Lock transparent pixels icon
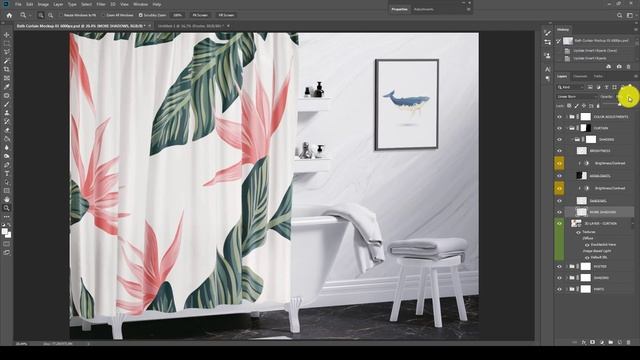The width and height of the screenshot is (640, 360). 569,106
